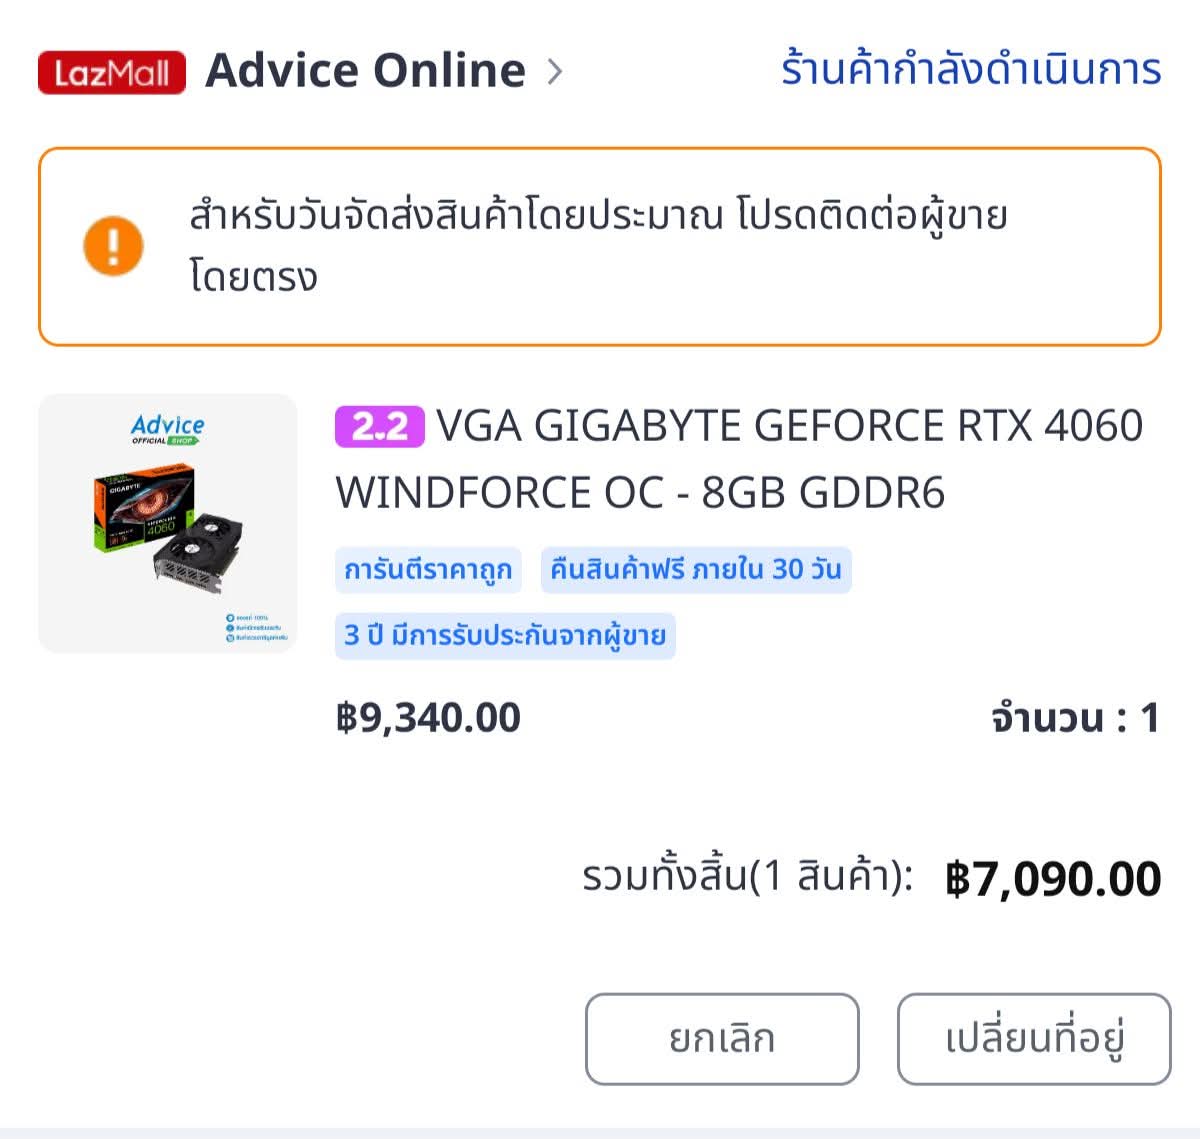1200x1139 pixels.
Task: Tap the ฿7,090.00 total amount
Action: [x=1053, y=879]
